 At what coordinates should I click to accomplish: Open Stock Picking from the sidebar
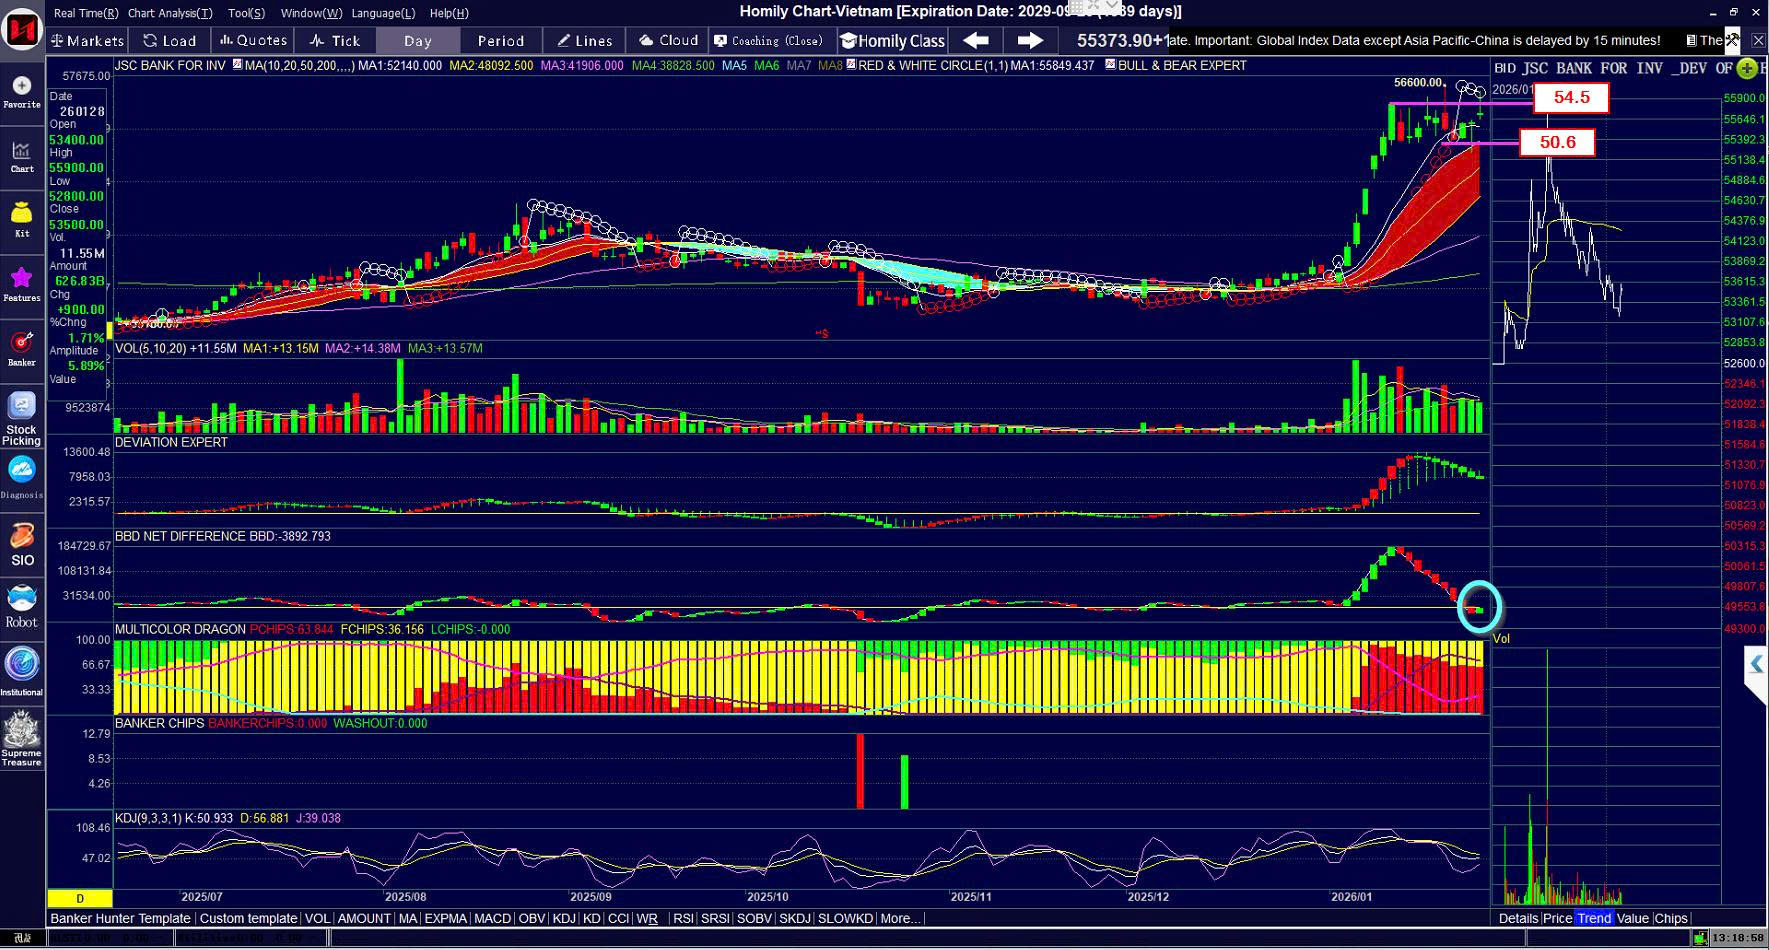click(22, 418)
